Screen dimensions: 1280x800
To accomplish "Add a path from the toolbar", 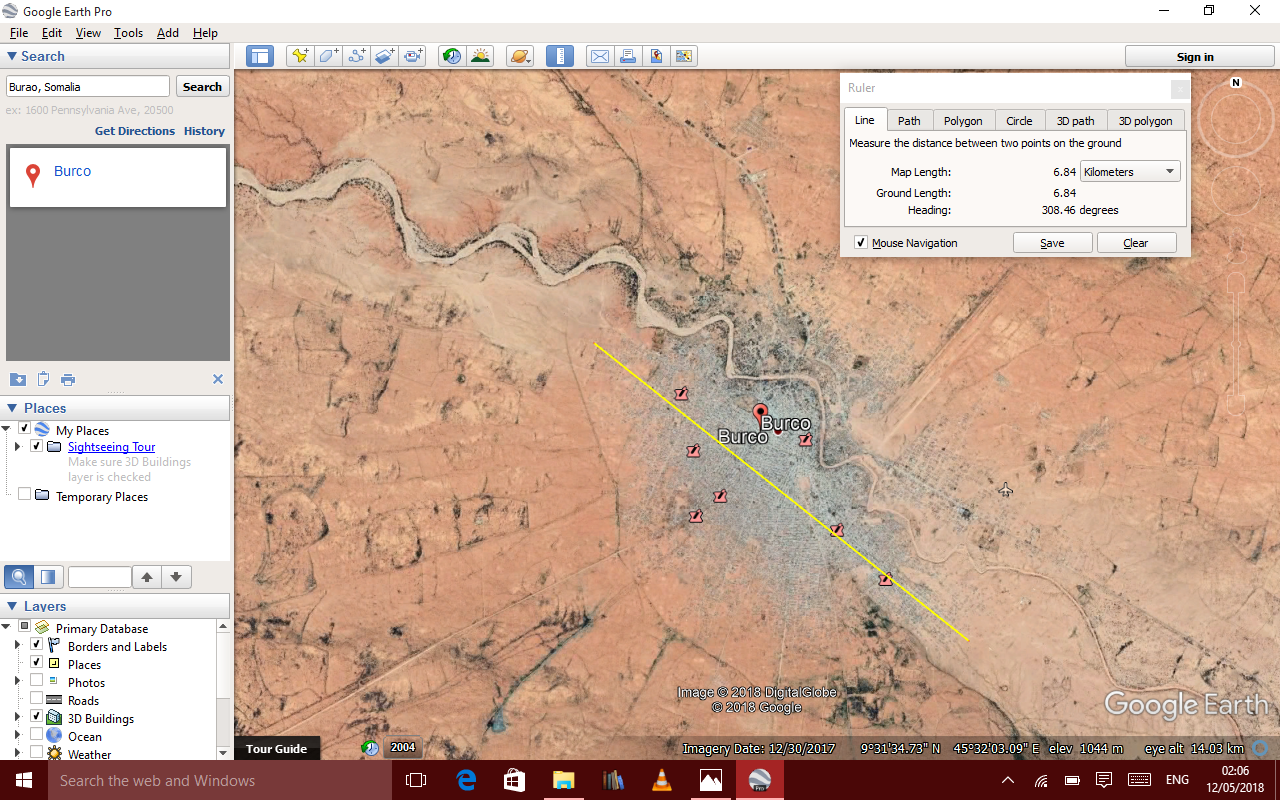I will [357, 57].
